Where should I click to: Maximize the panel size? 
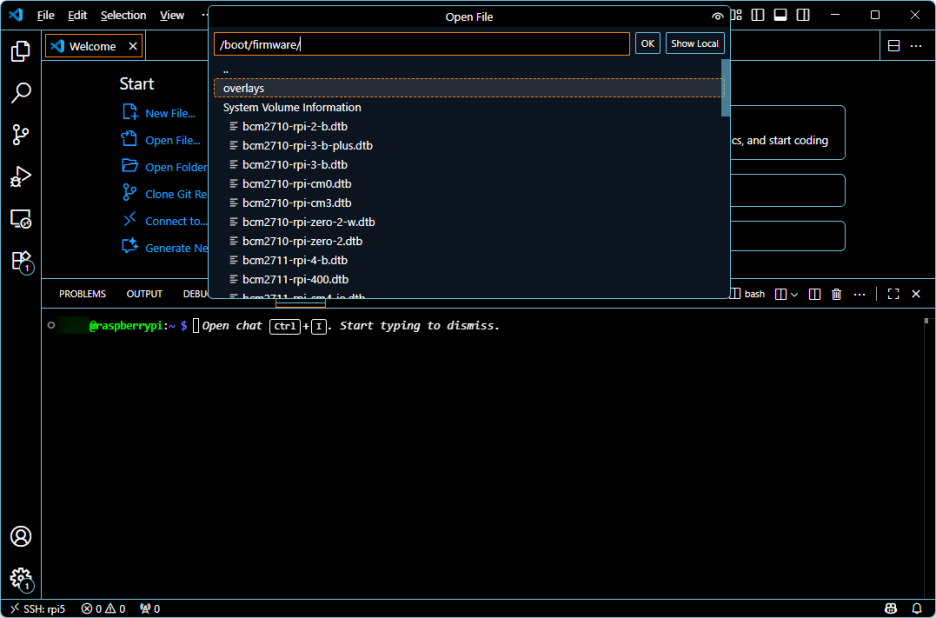click(x=893, y=294)
